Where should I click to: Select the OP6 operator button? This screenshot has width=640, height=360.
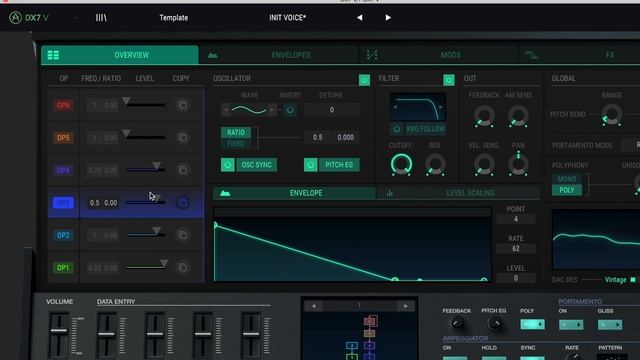63,105
